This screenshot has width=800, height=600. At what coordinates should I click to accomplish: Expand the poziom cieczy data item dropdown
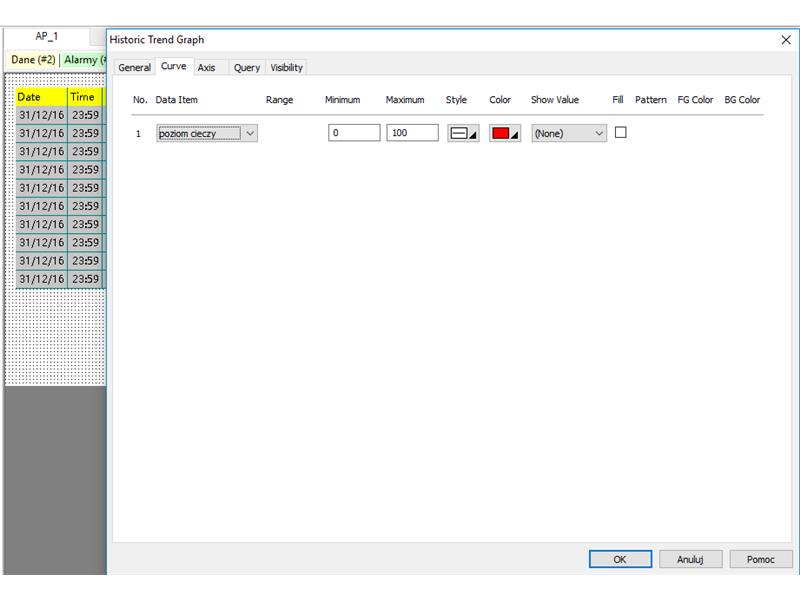pyautogui.click(x=250, y=133)
